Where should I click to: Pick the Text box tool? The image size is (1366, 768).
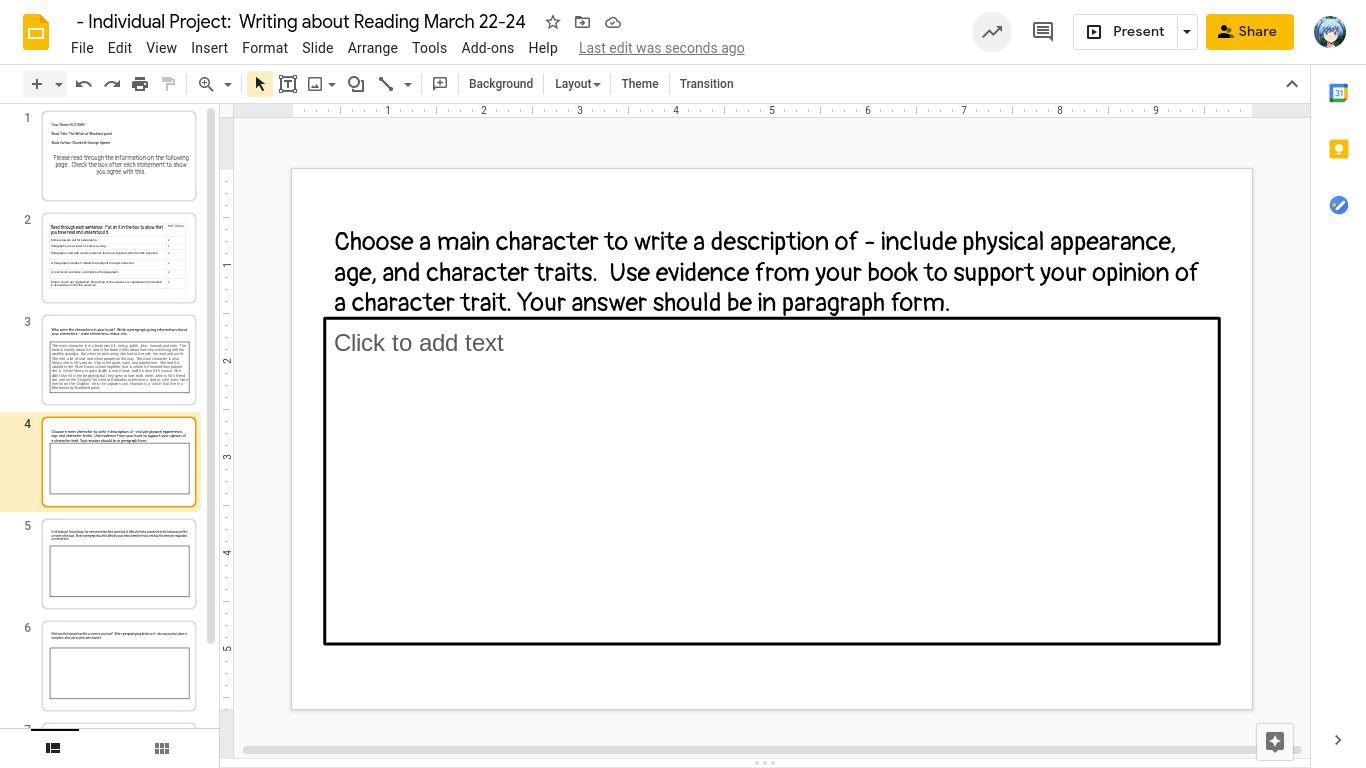click(x=288, y=84)
